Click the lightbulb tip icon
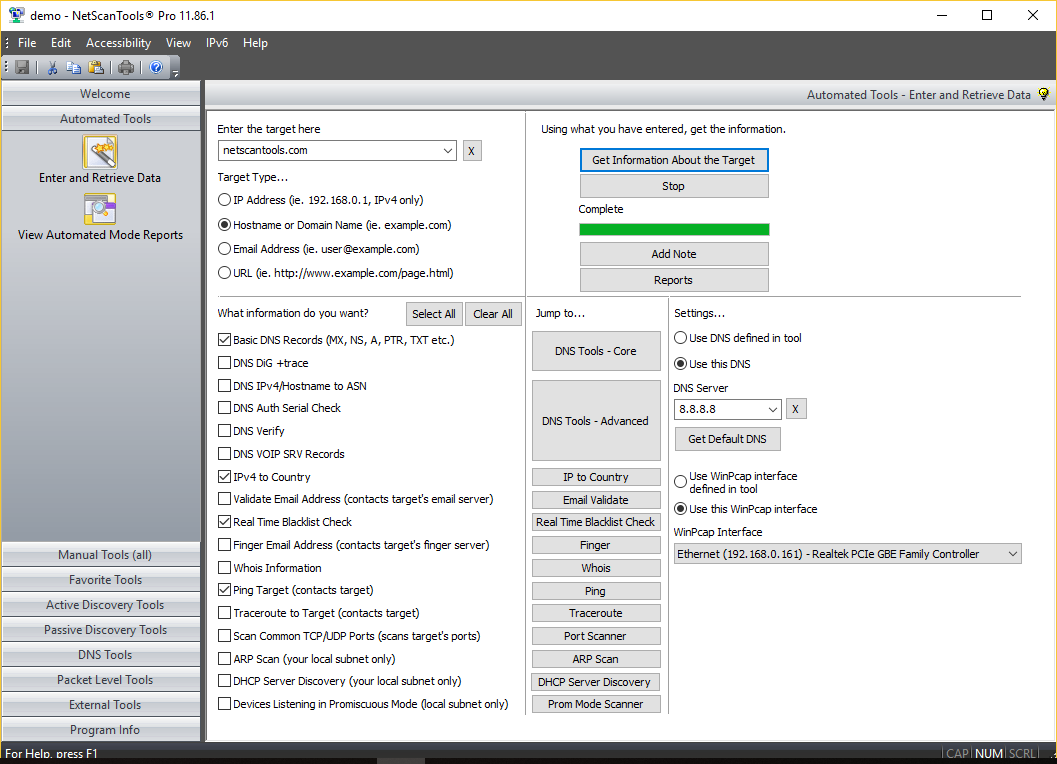This screenshot has height=764, width=1057. click(1044, 94)
